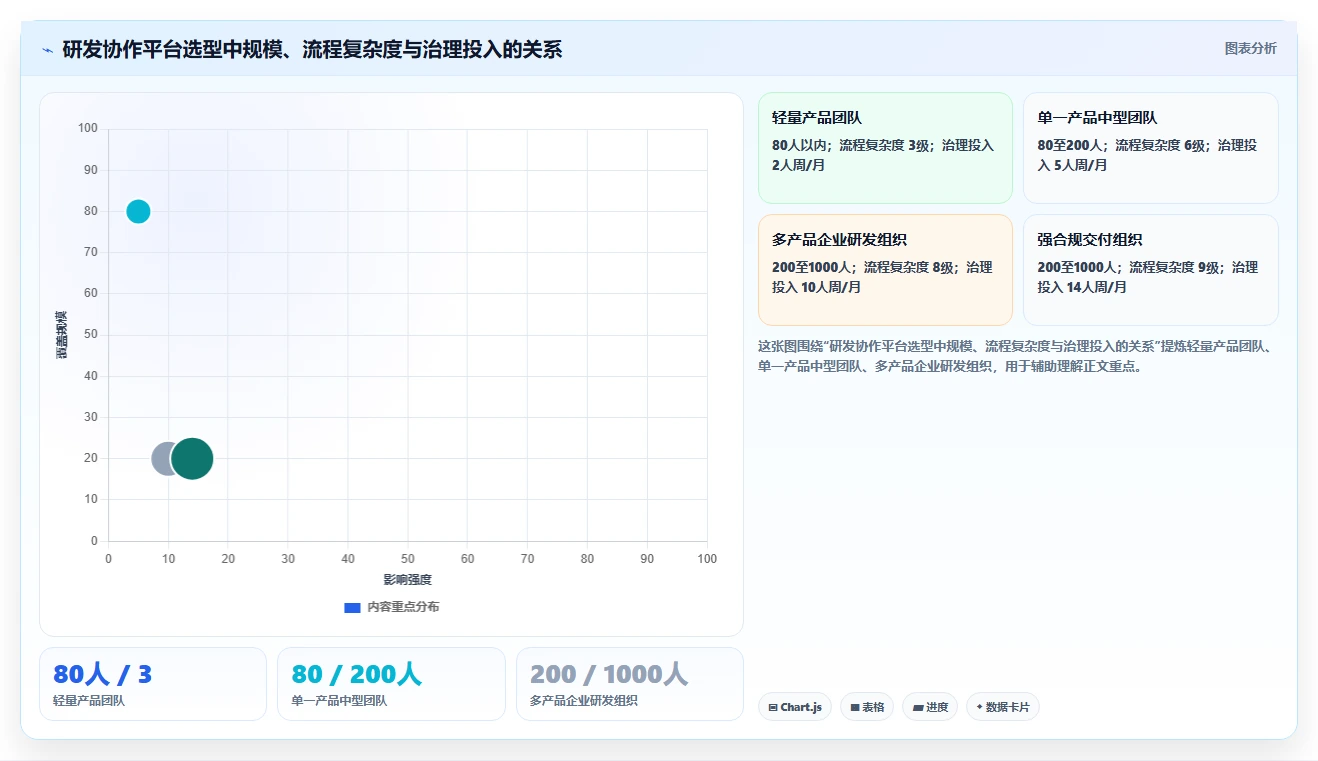
Task: Select the dark teal bubble on the chart
Action: pyautogui.click(x=192, y=459)
